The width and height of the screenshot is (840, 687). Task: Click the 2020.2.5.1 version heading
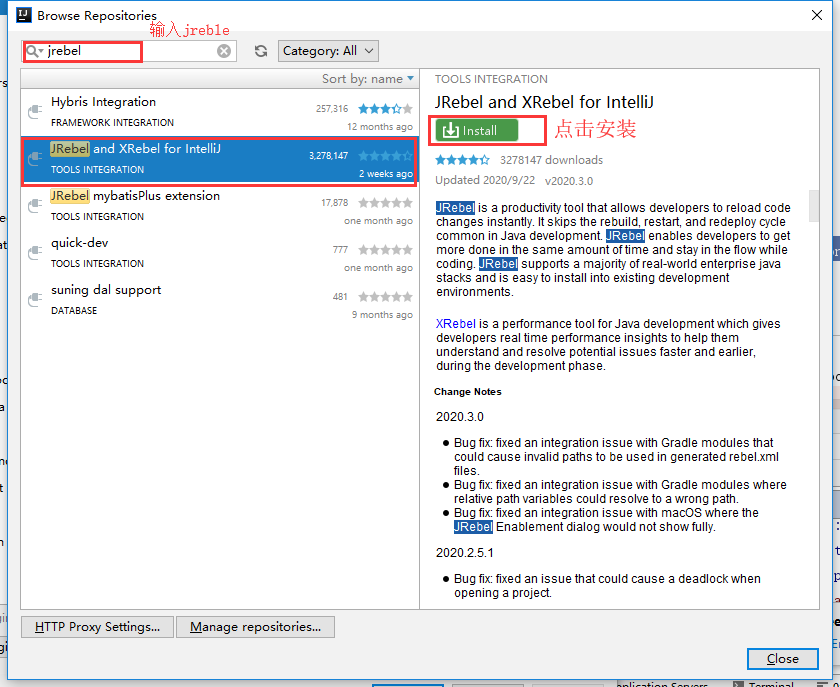[464, 552]
